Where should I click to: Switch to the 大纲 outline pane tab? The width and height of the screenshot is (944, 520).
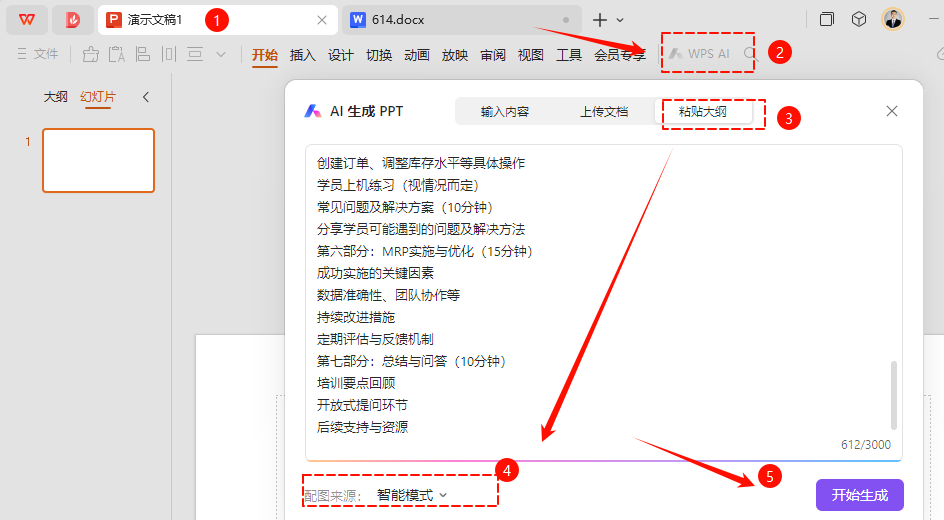[55, 97]
